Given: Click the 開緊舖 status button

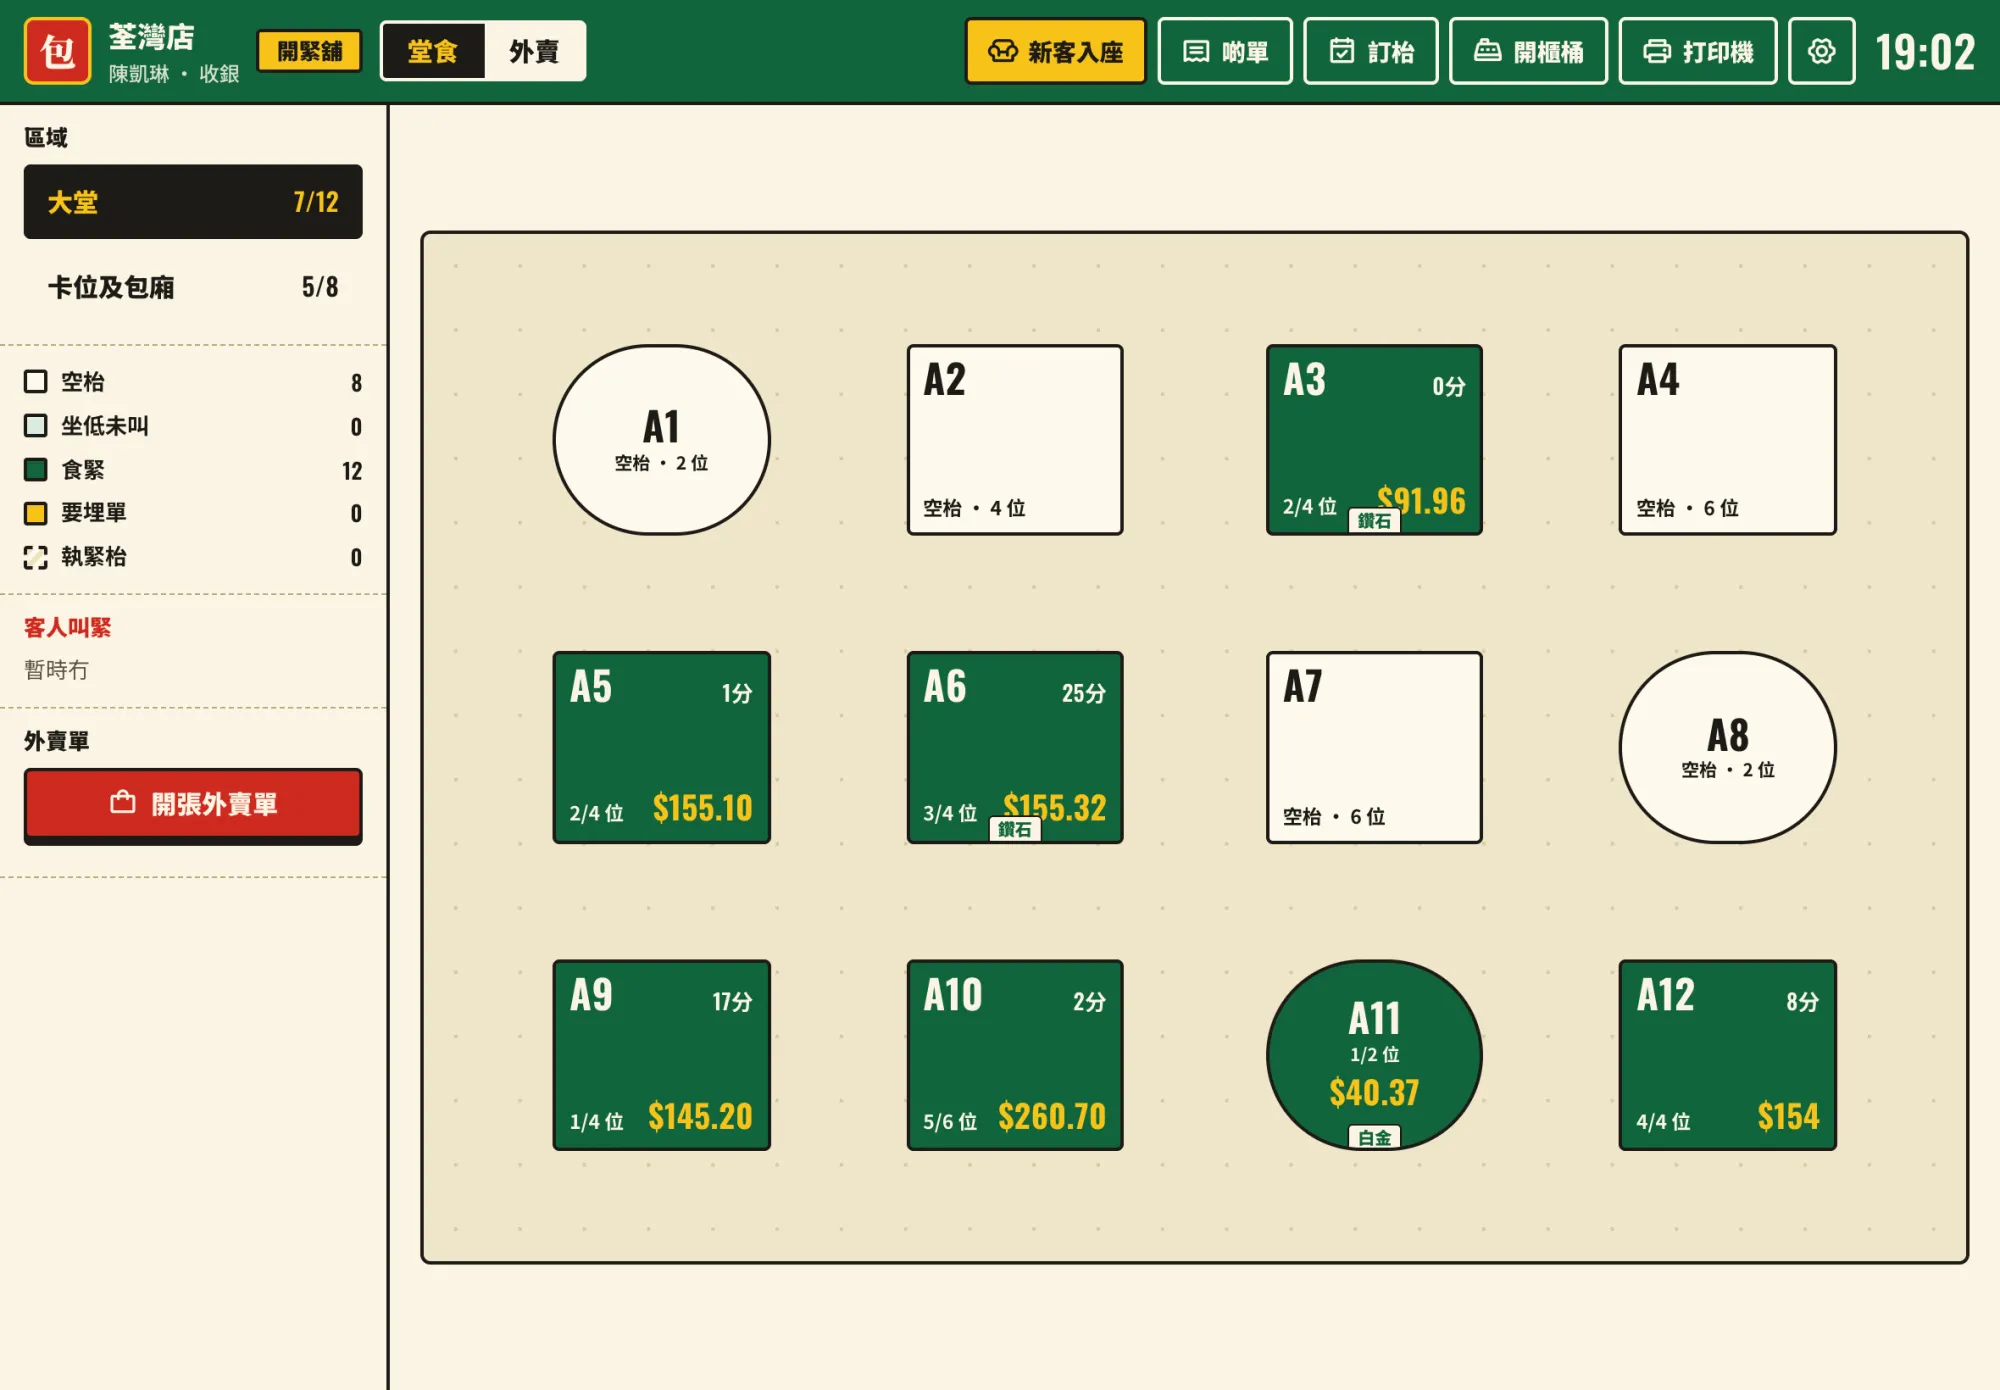Looking at the screenshot, I should point(309,51).
